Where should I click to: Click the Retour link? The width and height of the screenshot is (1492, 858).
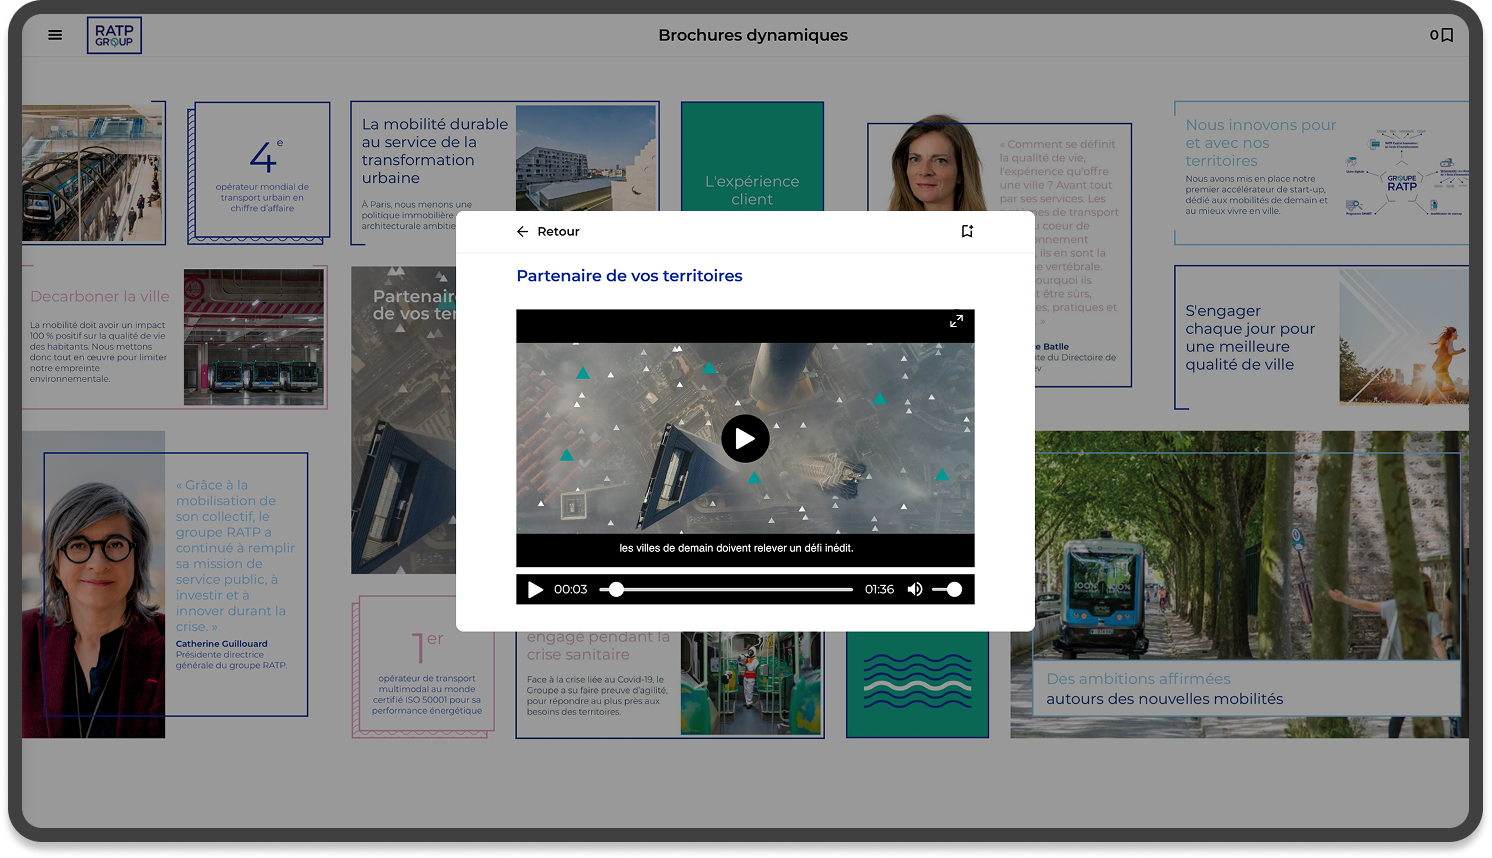point(558,231)
